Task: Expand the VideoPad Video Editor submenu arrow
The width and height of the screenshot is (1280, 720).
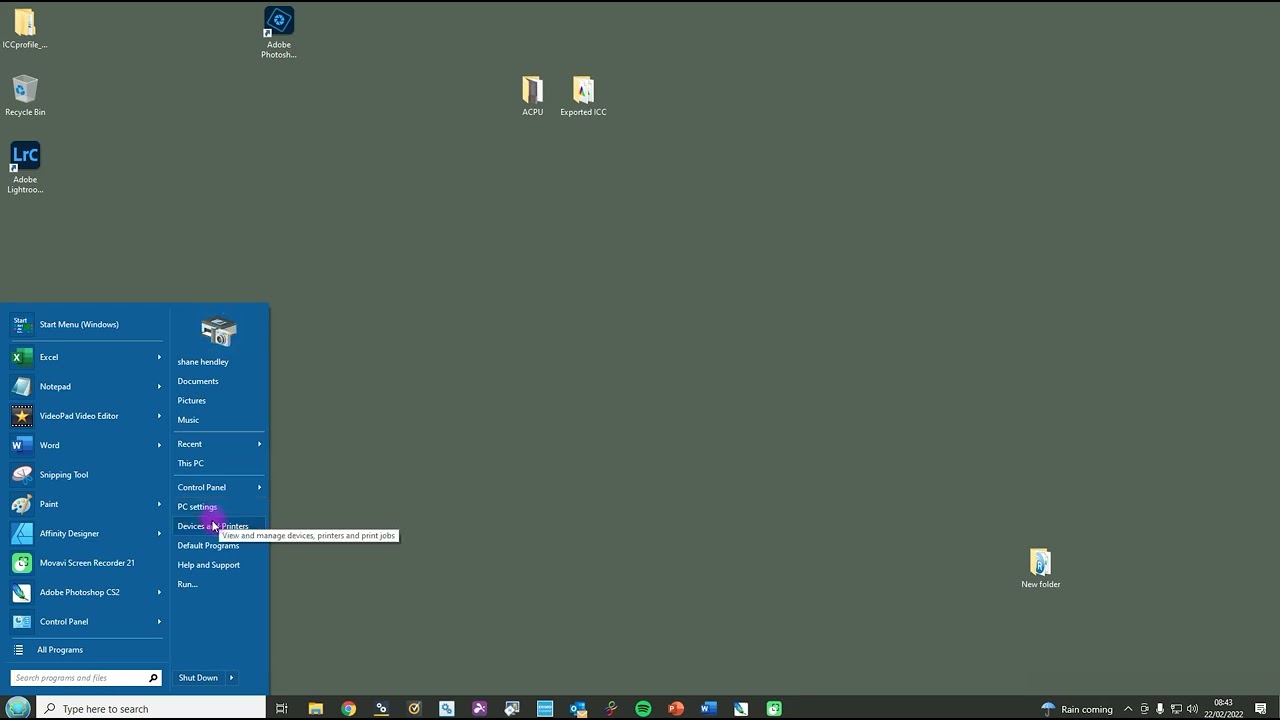Action: [x=159, y=416]
